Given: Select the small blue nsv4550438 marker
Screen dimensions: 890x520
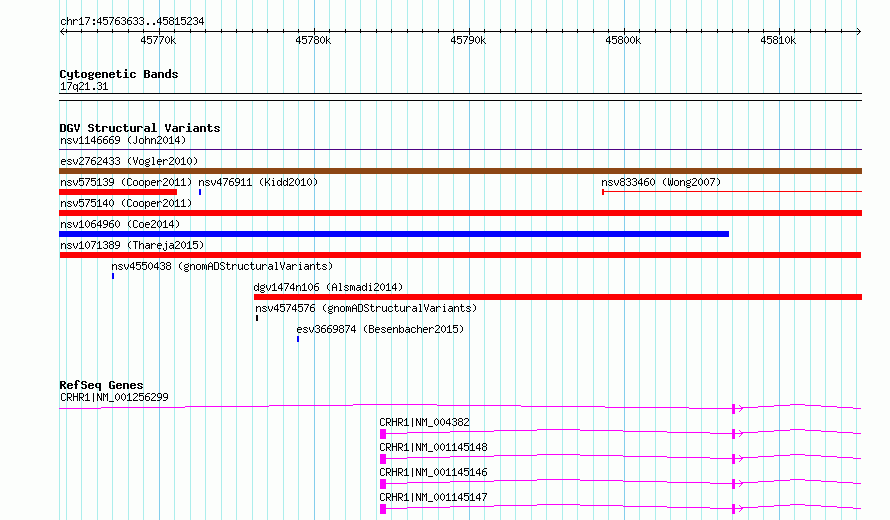Looking at the screenshot, I should pos(113,276).
